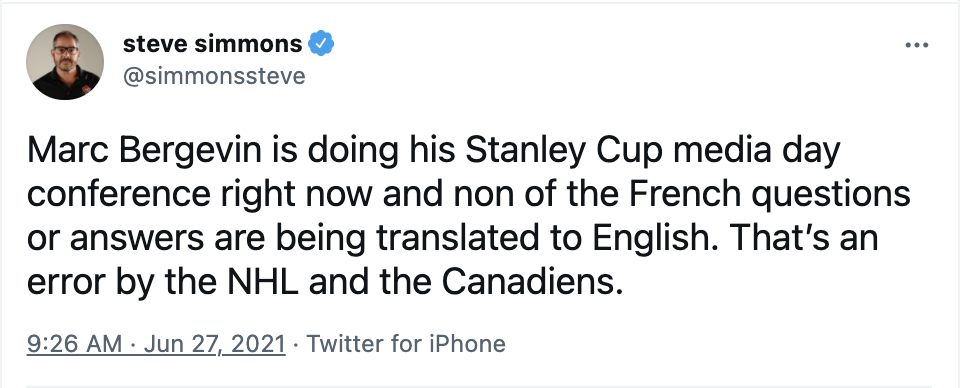960x388 pixels.
Task: Open the @simmonssteve handle link
Action: pos(214,76)
